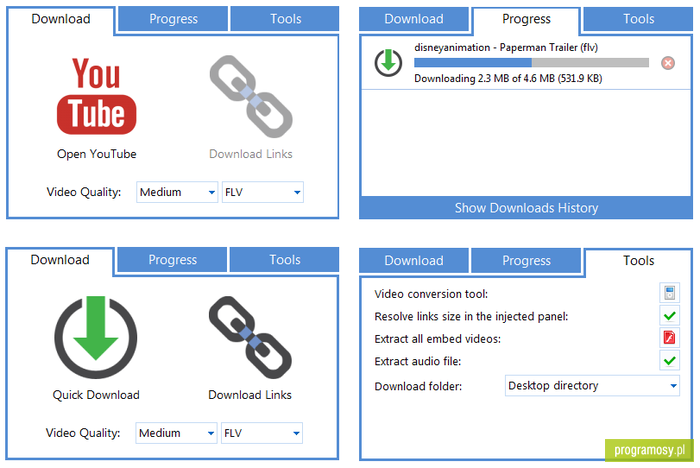The image size is (700, 468).
Task: Select Download tab in top-left panel
Action: click(x=61, y=19)
